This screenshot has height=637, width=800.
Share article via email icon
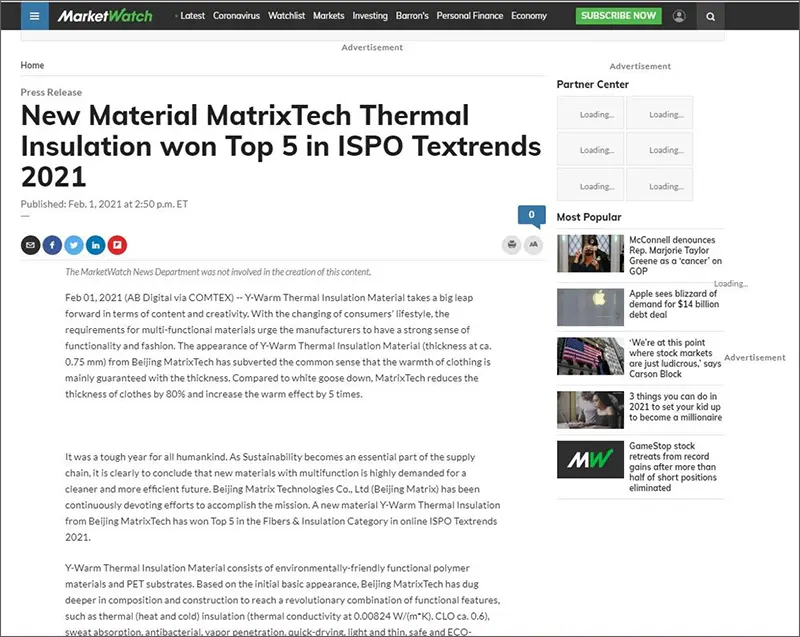(31, 245)
